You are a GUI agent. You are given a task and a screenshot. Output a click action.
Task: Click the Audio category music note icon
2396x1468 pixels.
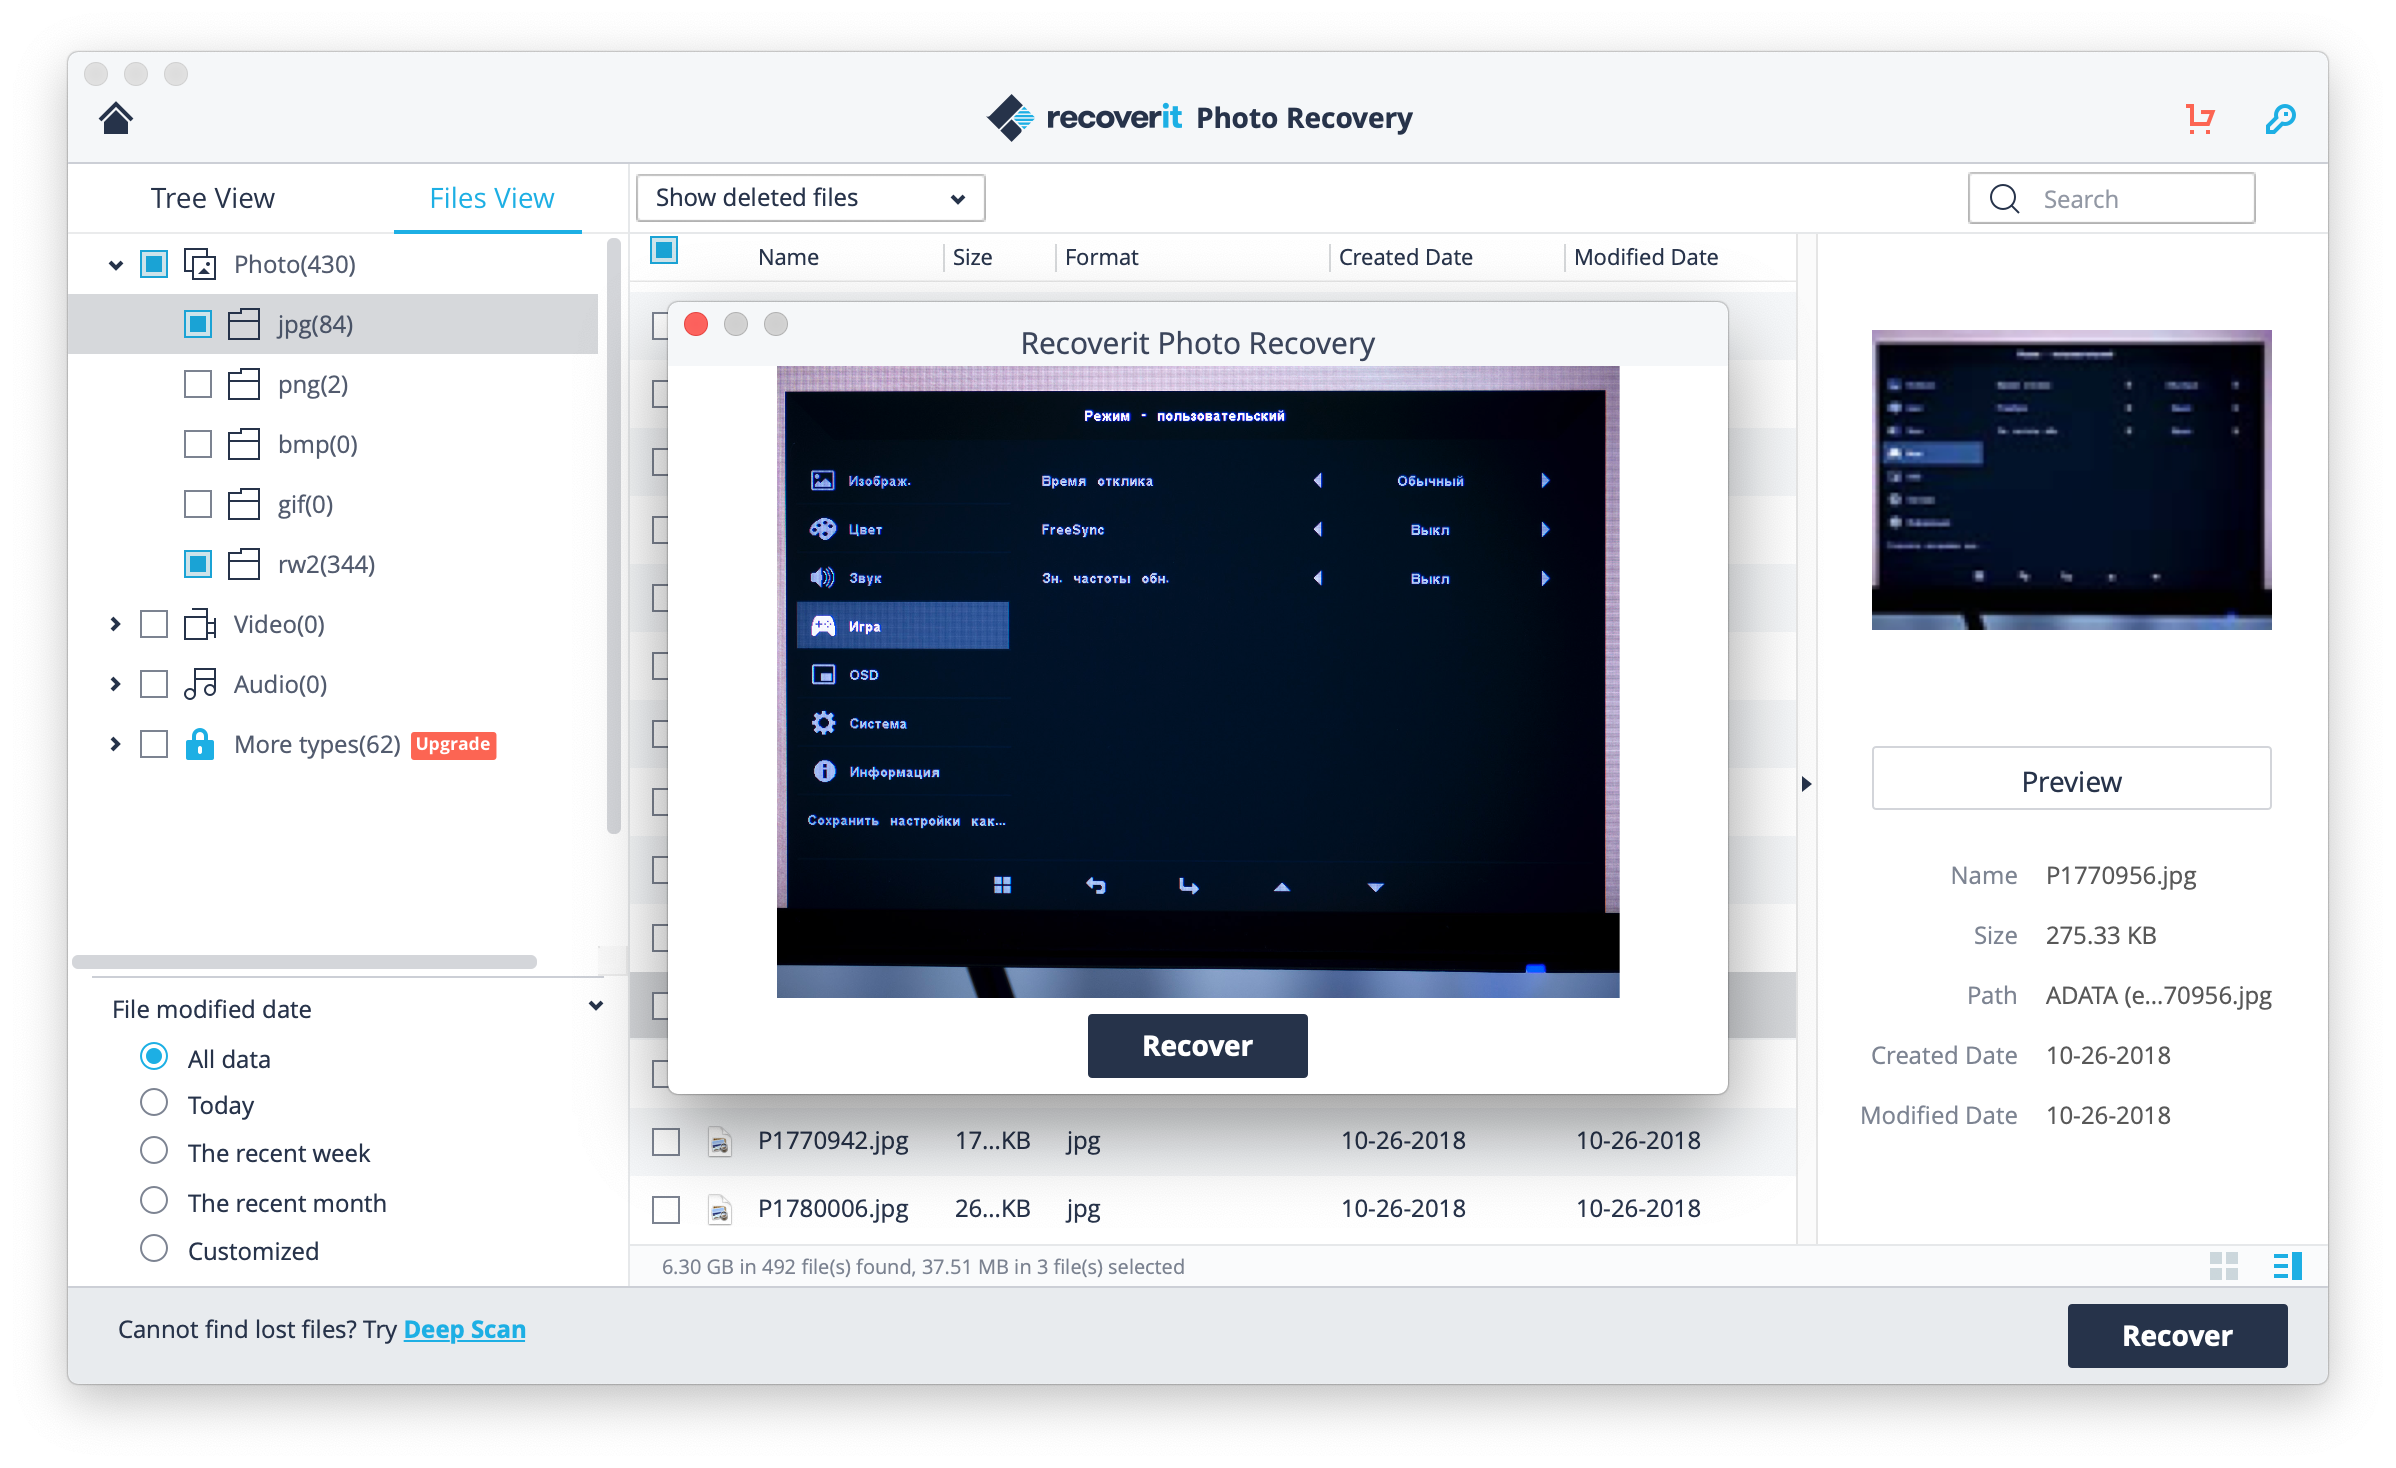click(x=200, y=684)
